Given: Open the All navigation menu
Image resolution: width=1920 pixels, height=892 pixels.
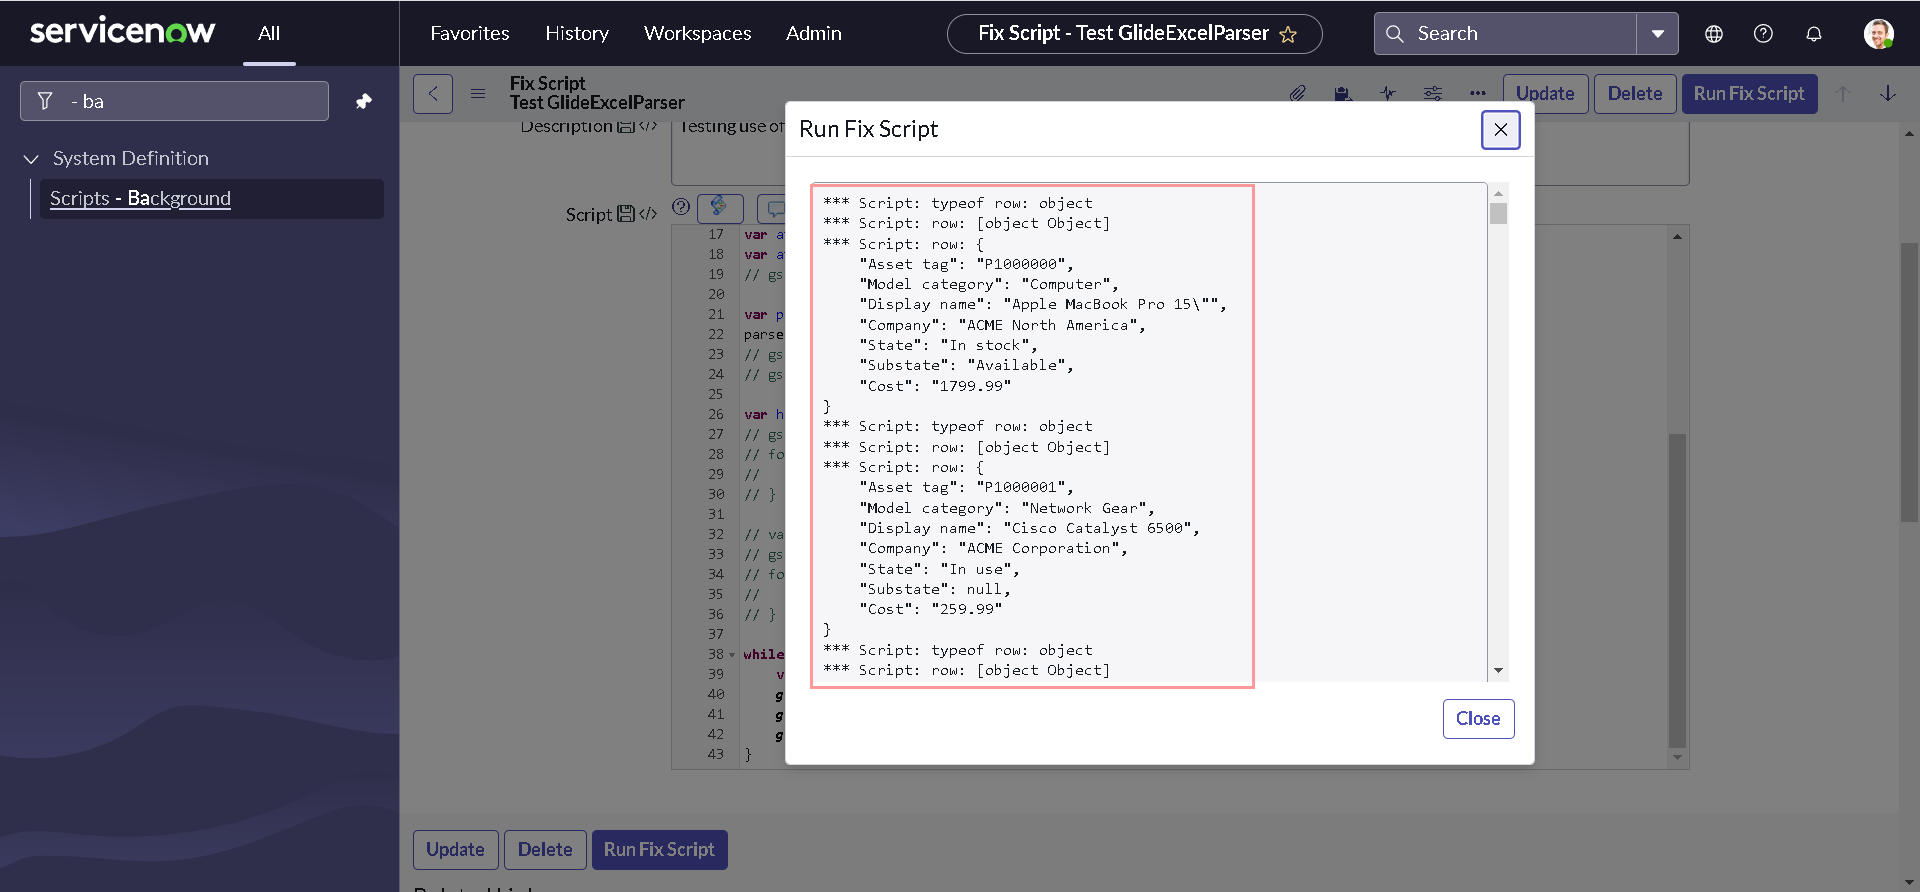Looking at the screenshot, I should pyautogui.click(x=269, y=33).
